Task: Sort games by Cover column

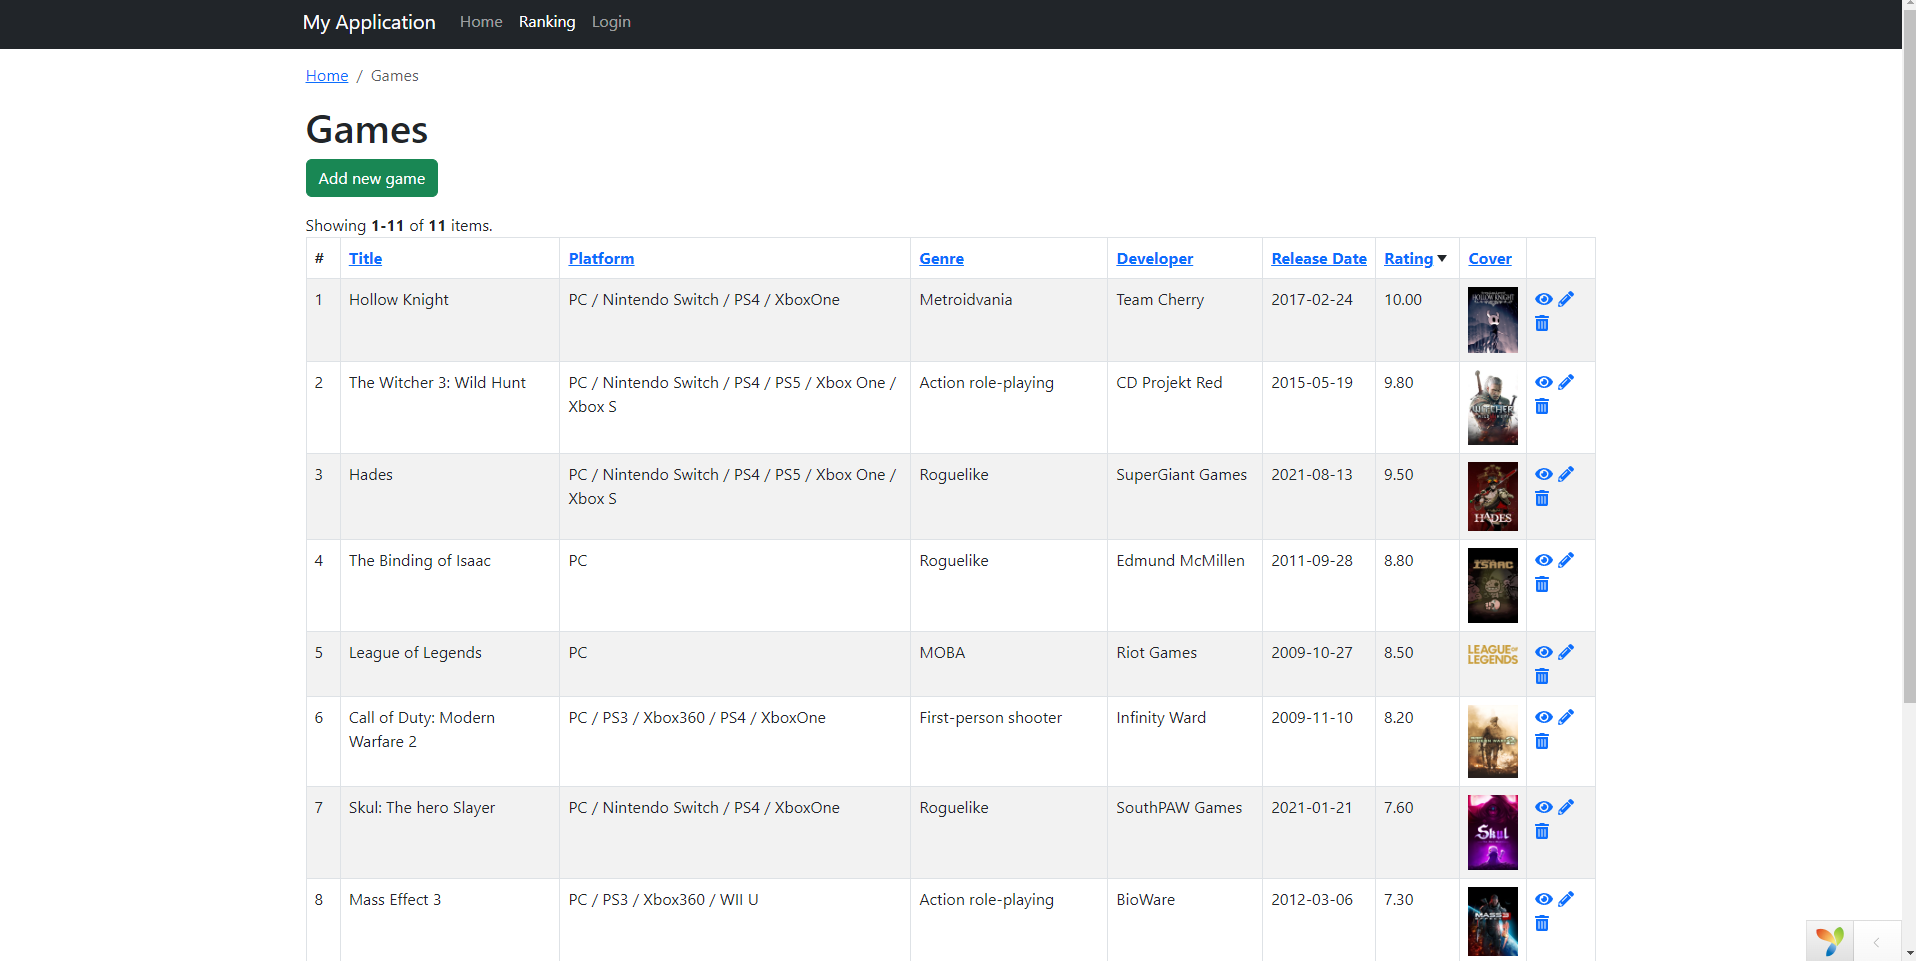Action: tap(1490, 258)
